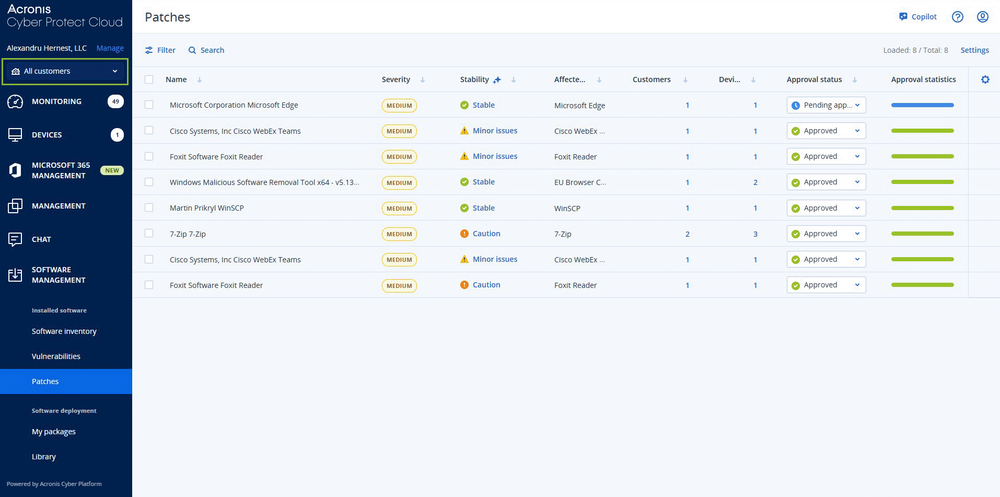
Task: Sort by Customers arrow icon
Action: click(685, 80)
